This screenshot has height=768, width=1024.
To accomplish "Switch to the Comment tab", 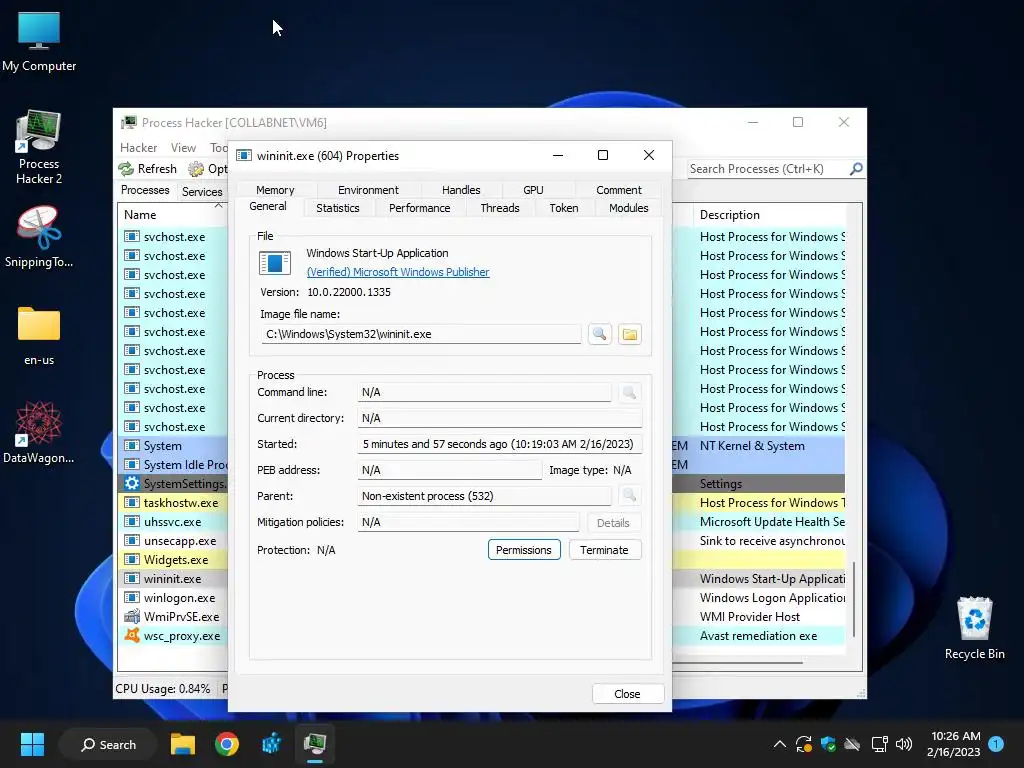I will coord(618,190).
